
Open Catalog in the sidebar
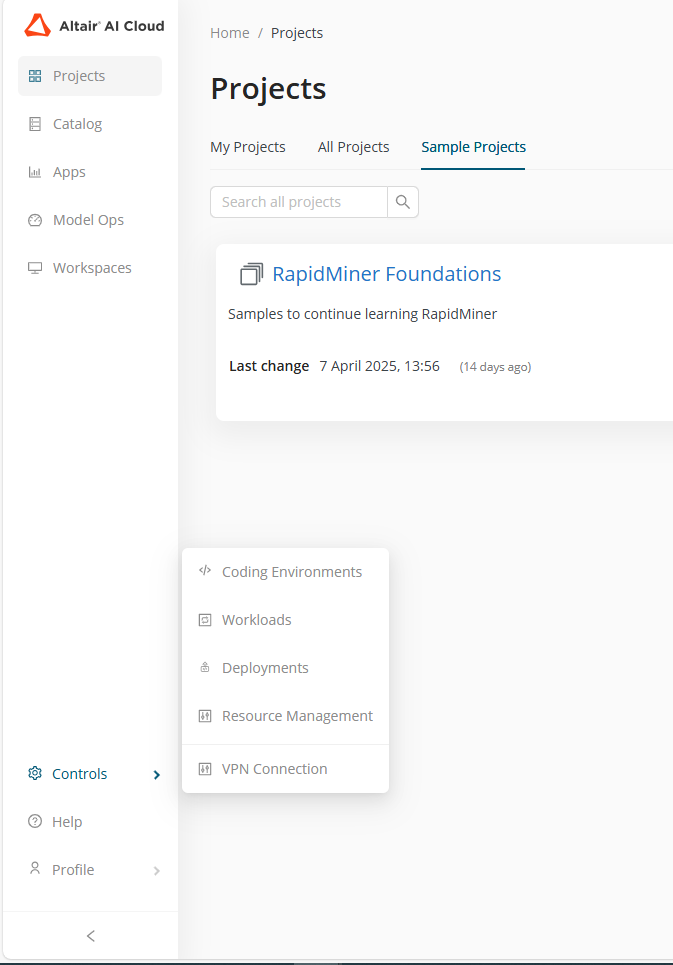point(90,124)
